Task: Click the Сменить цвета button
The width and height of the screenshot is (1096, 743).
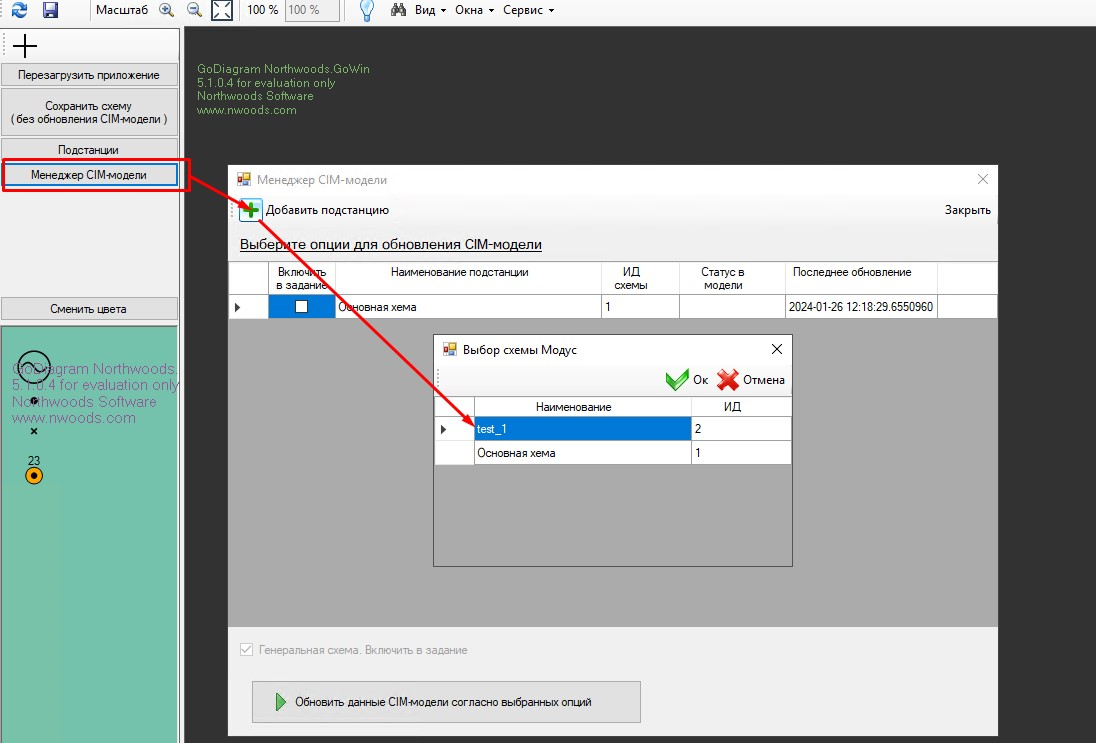Action: click(89, 309)
